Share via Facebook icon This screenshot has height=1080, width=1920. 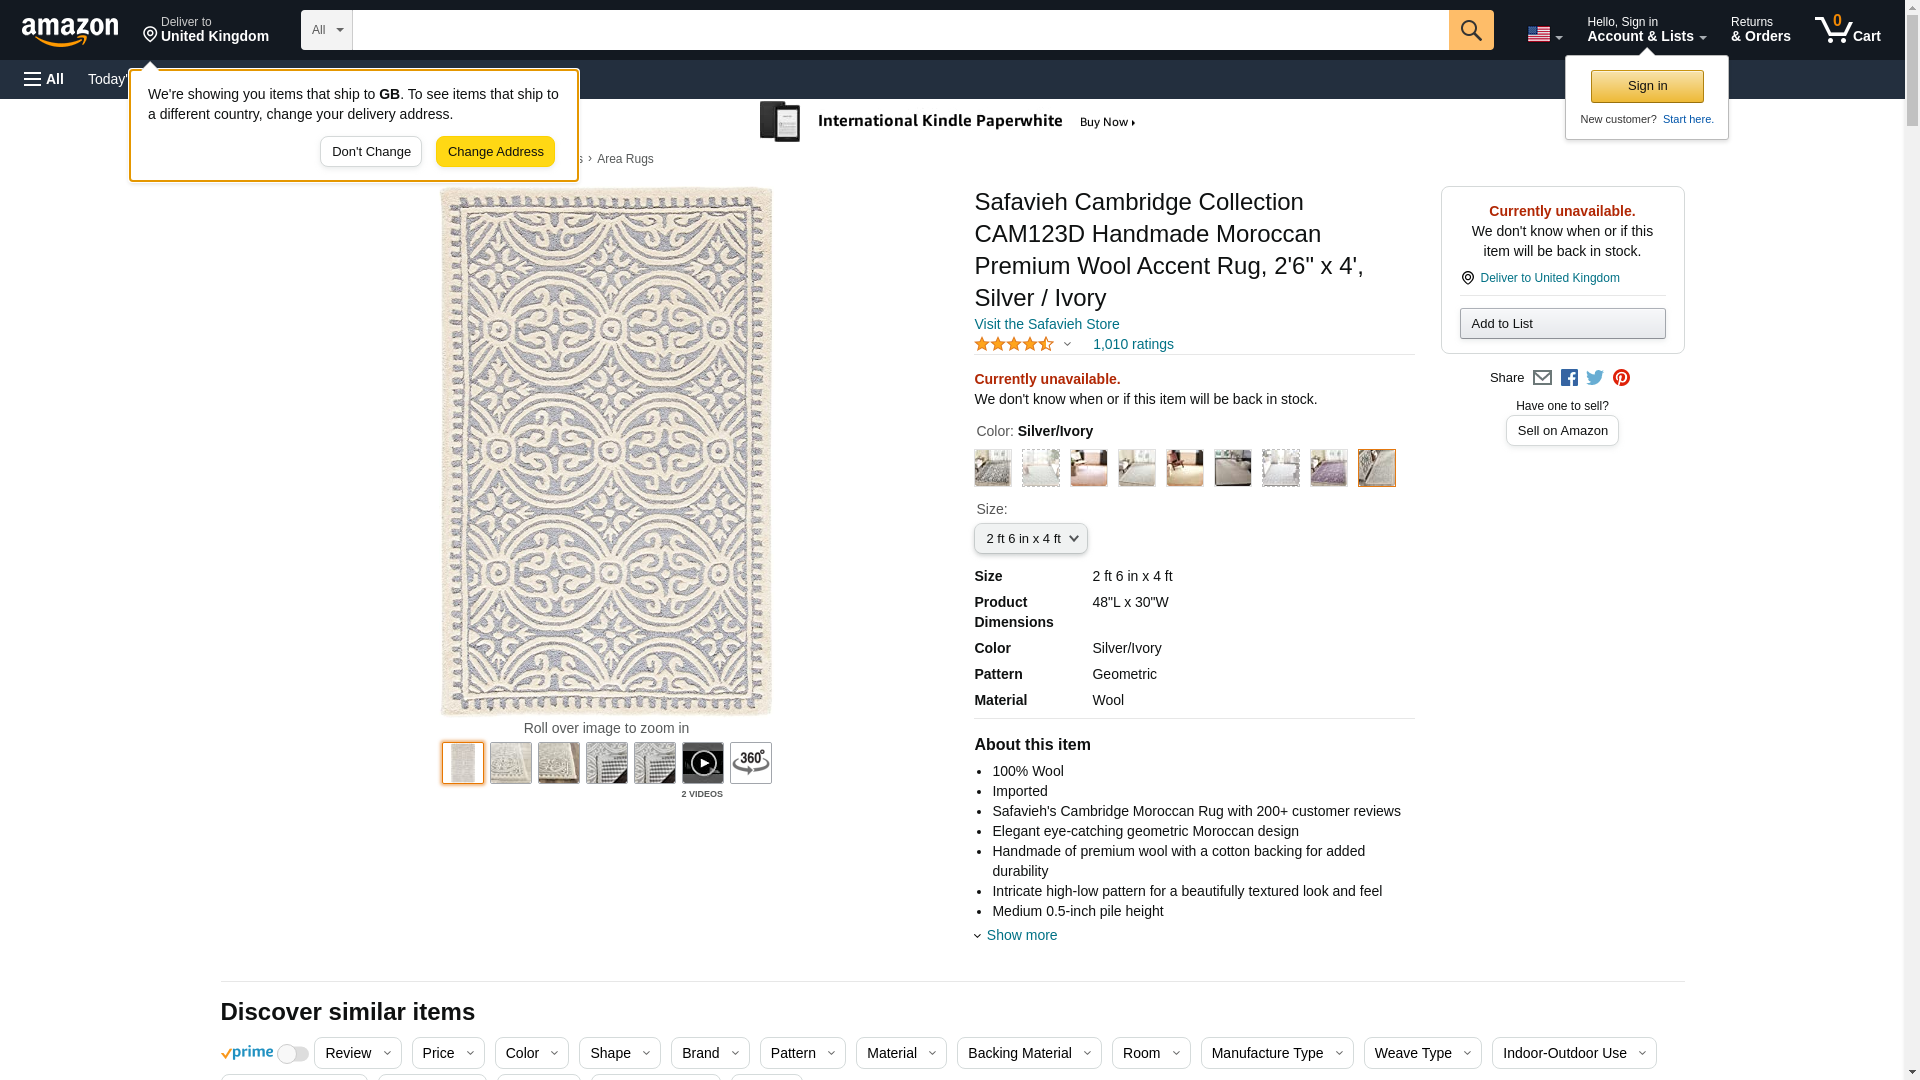(x=1569, y=378)
